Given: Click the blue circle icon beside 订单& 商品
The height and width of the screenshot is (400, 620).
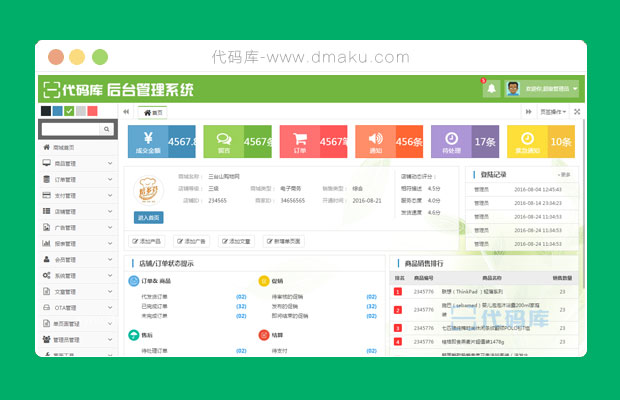Looking at the screenshot, I should pos(134,281).
